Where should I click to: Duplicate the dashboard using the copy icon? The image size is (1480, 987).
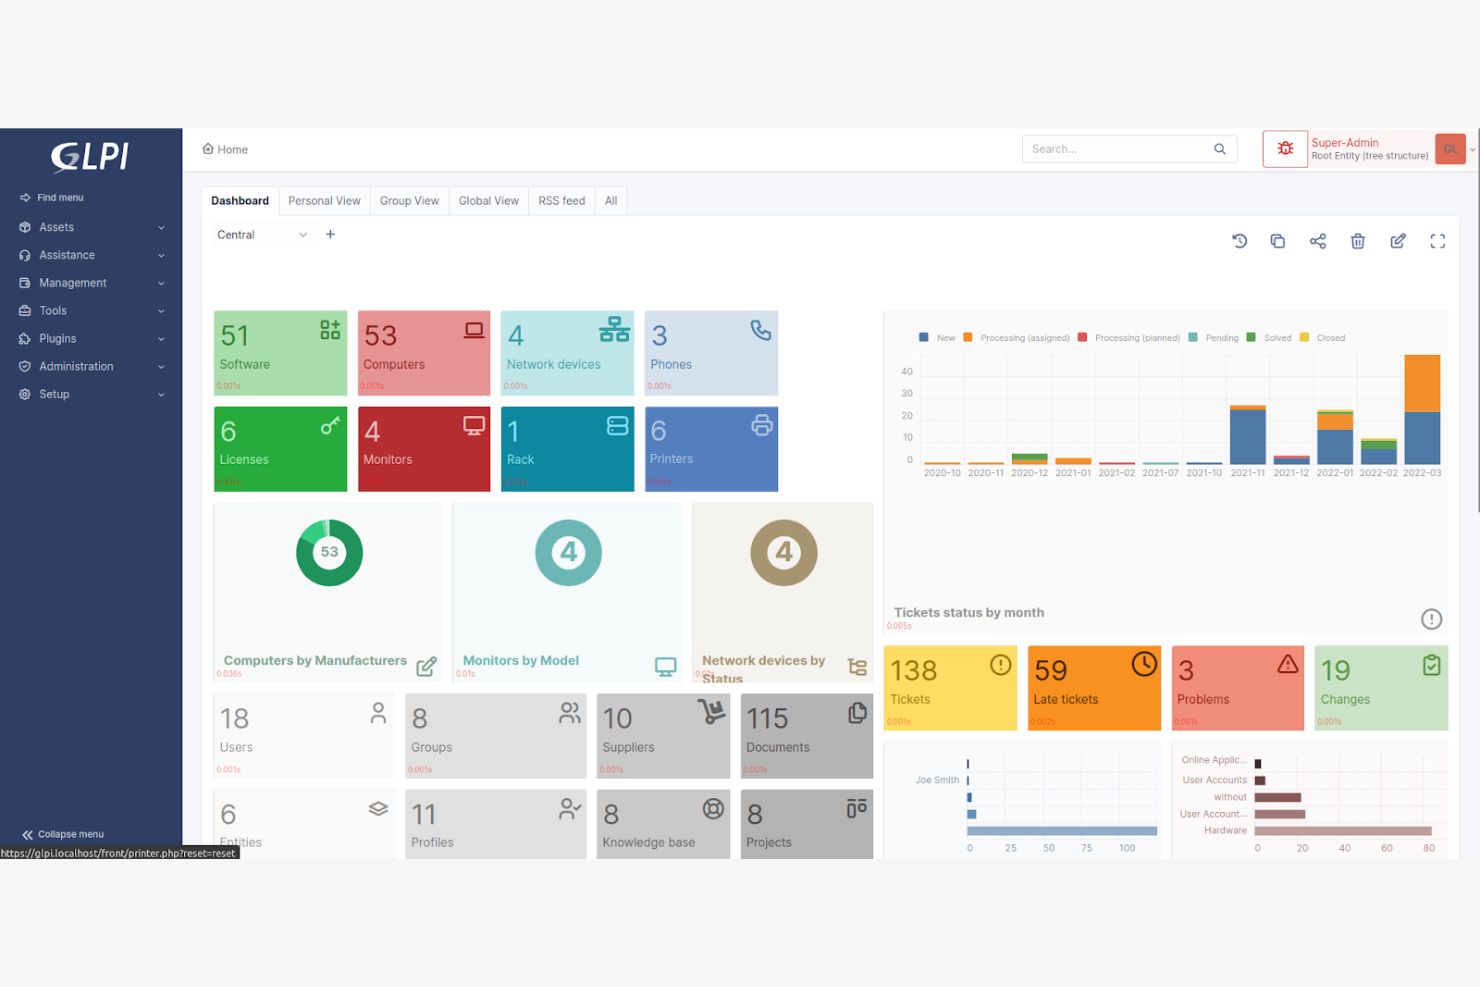(x=1278, y=241)
